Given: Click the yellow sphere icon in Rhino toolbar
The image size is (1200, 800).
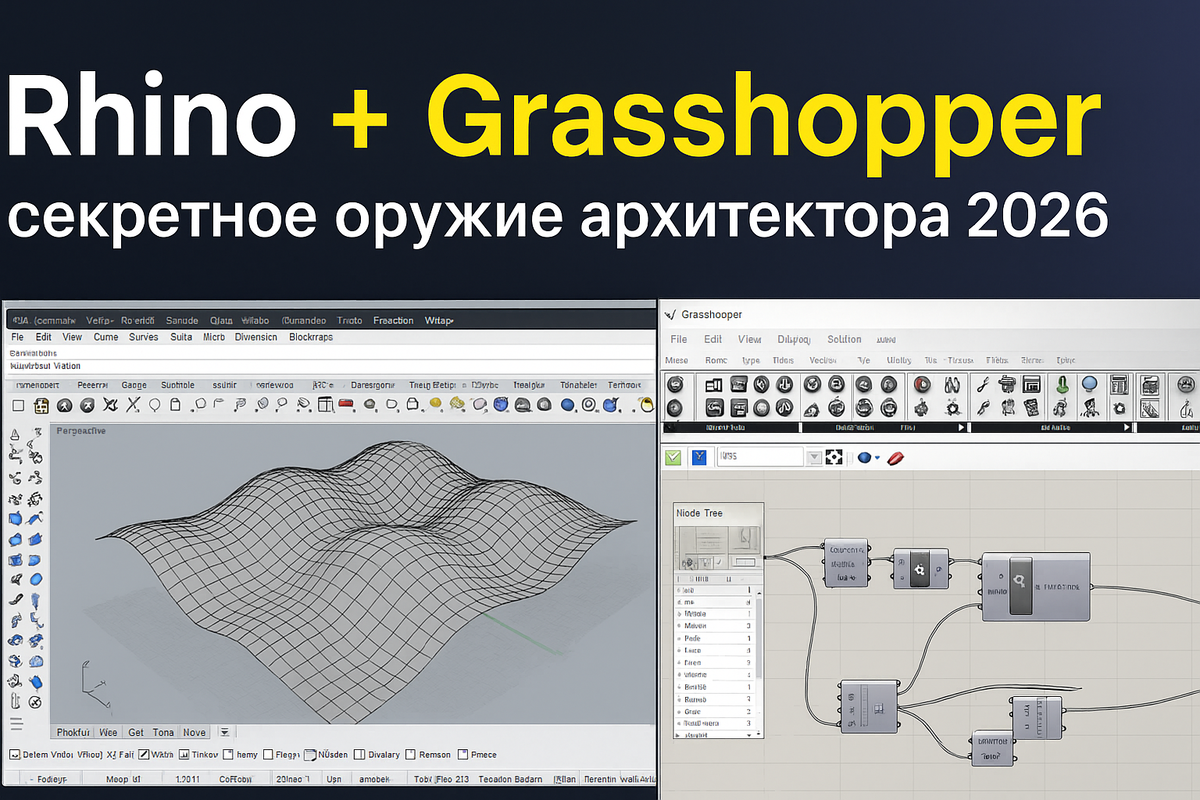Looking at the screenshot, I should (436, 403).
